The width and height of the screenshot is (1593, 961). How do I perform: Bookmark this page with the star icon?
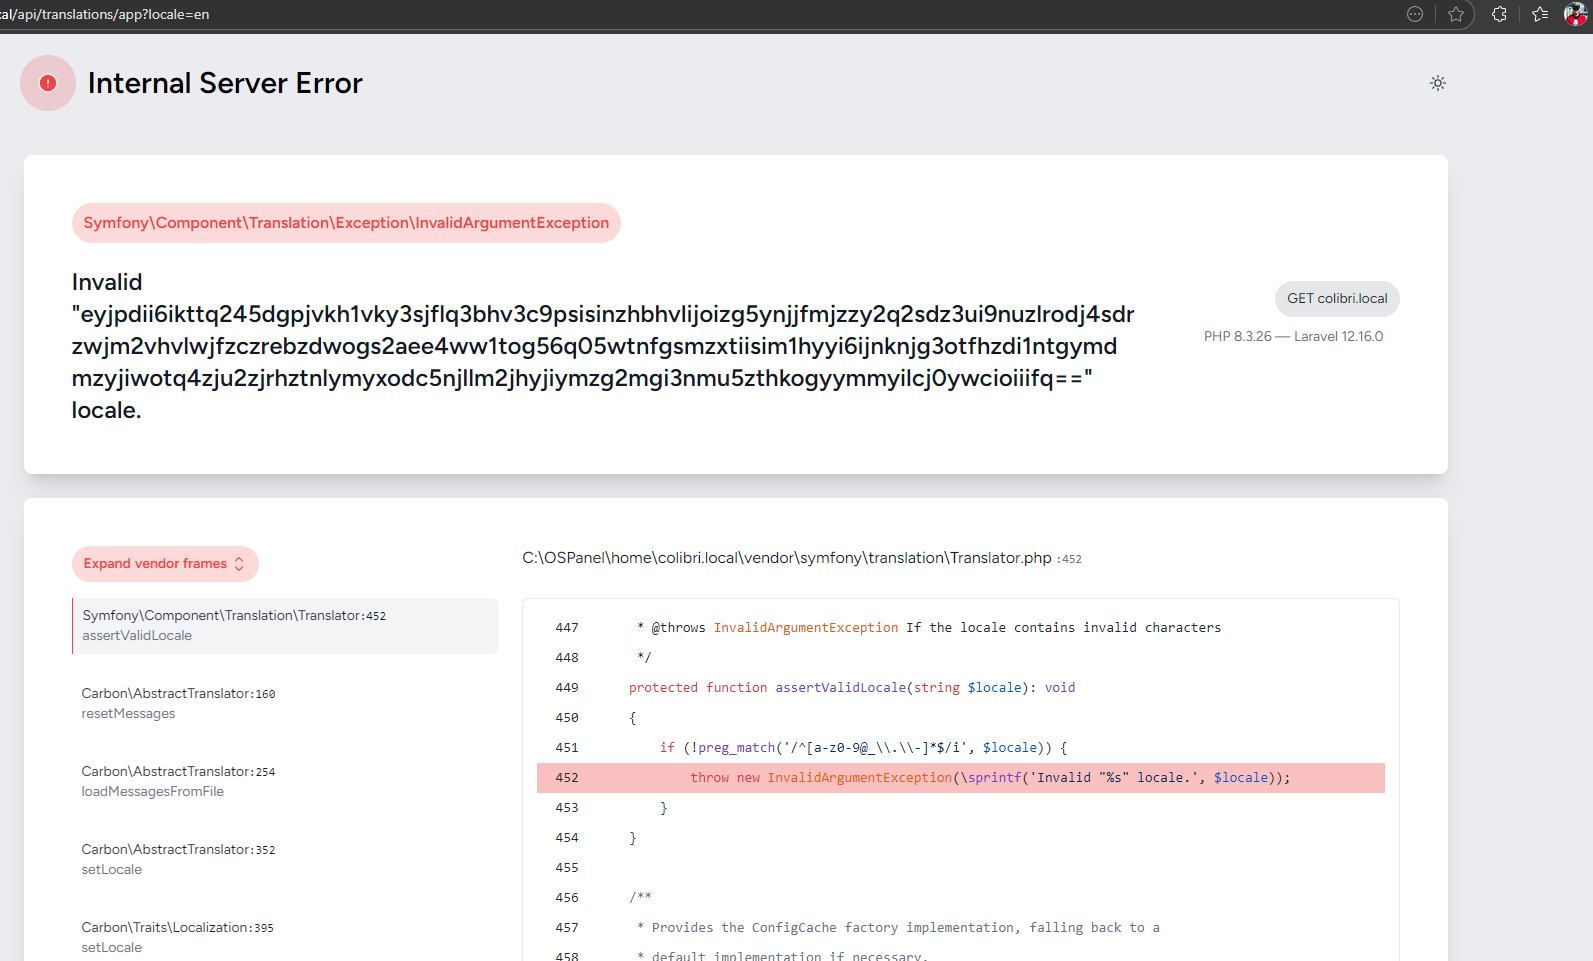[1456, 14]
